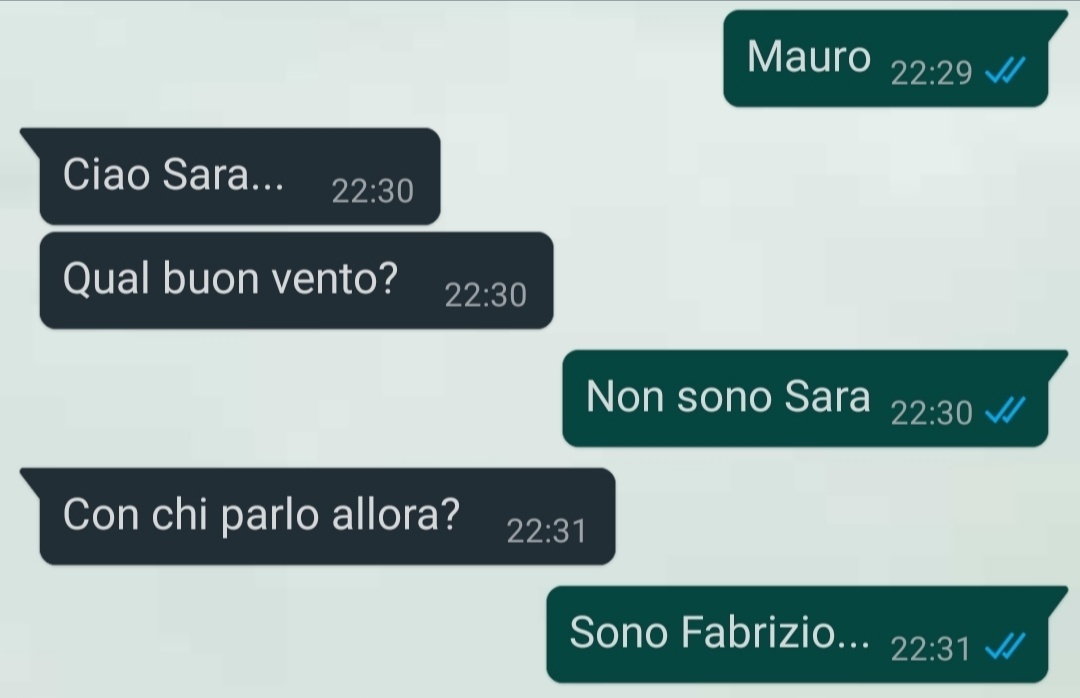Image resolution: width=1080 pixels, height=698 pixels.
Task: Tap 22:30 timestamp of Qual buon vento
Action: pyautogui.click(x=486, y=295)
